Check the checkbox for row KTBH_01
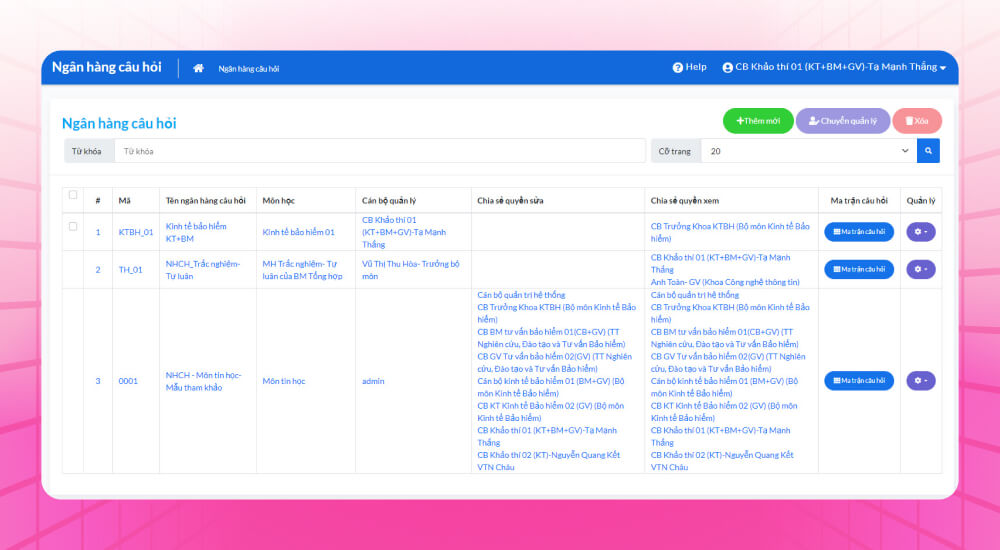The height and width of the screenshot is (550, 1000). point(73,227)
